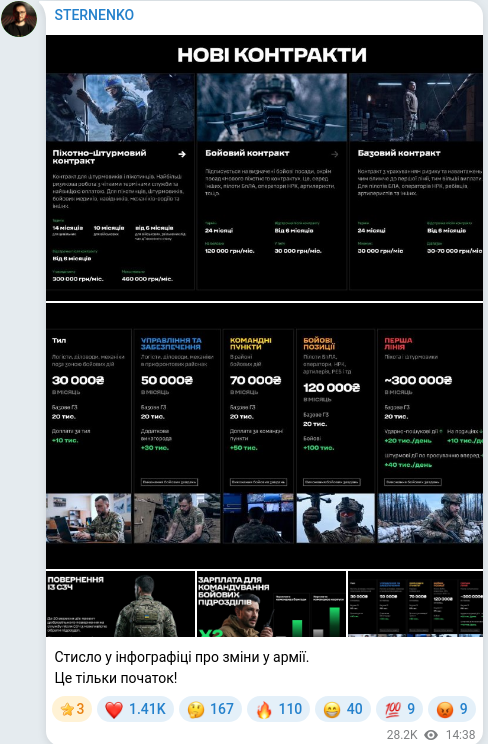Add grinning face reaction with 40
488x744 pixels.
point(343,709)
